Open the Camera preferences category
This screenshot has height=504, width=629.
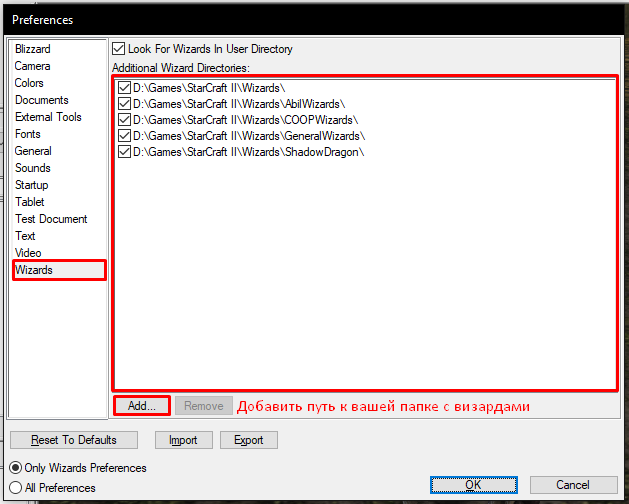(32, 66)
